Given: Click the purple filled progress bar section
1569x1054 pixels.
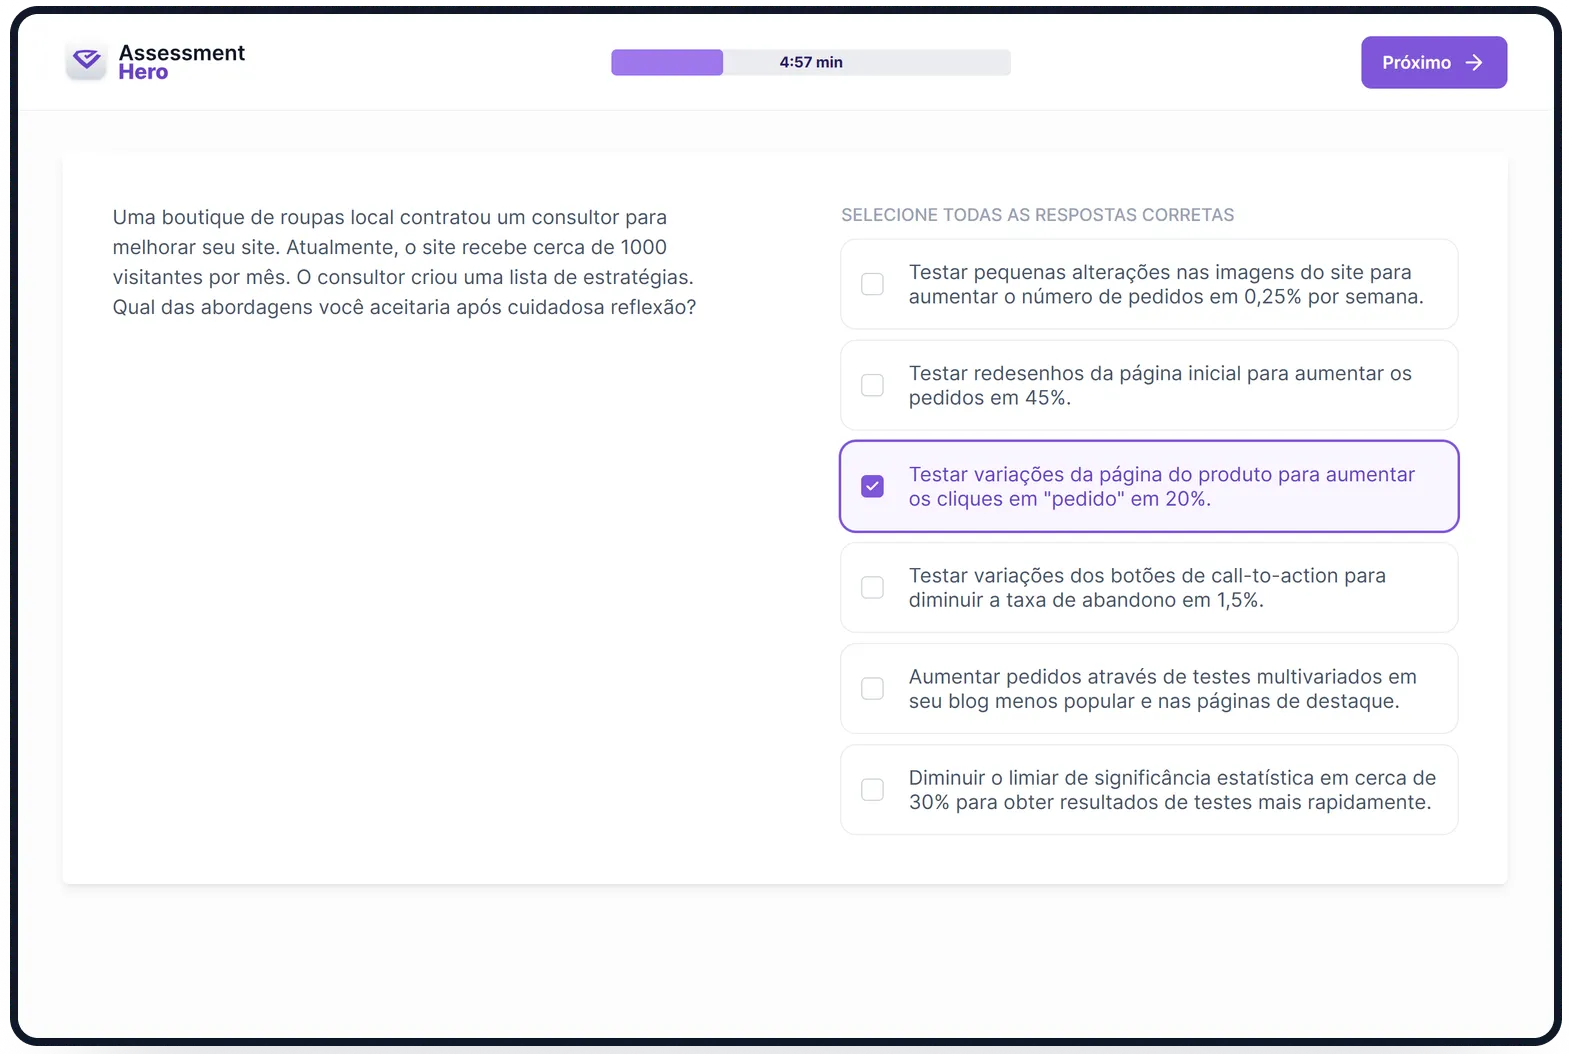Looking at the screenshot, I should tap(667, 63).
